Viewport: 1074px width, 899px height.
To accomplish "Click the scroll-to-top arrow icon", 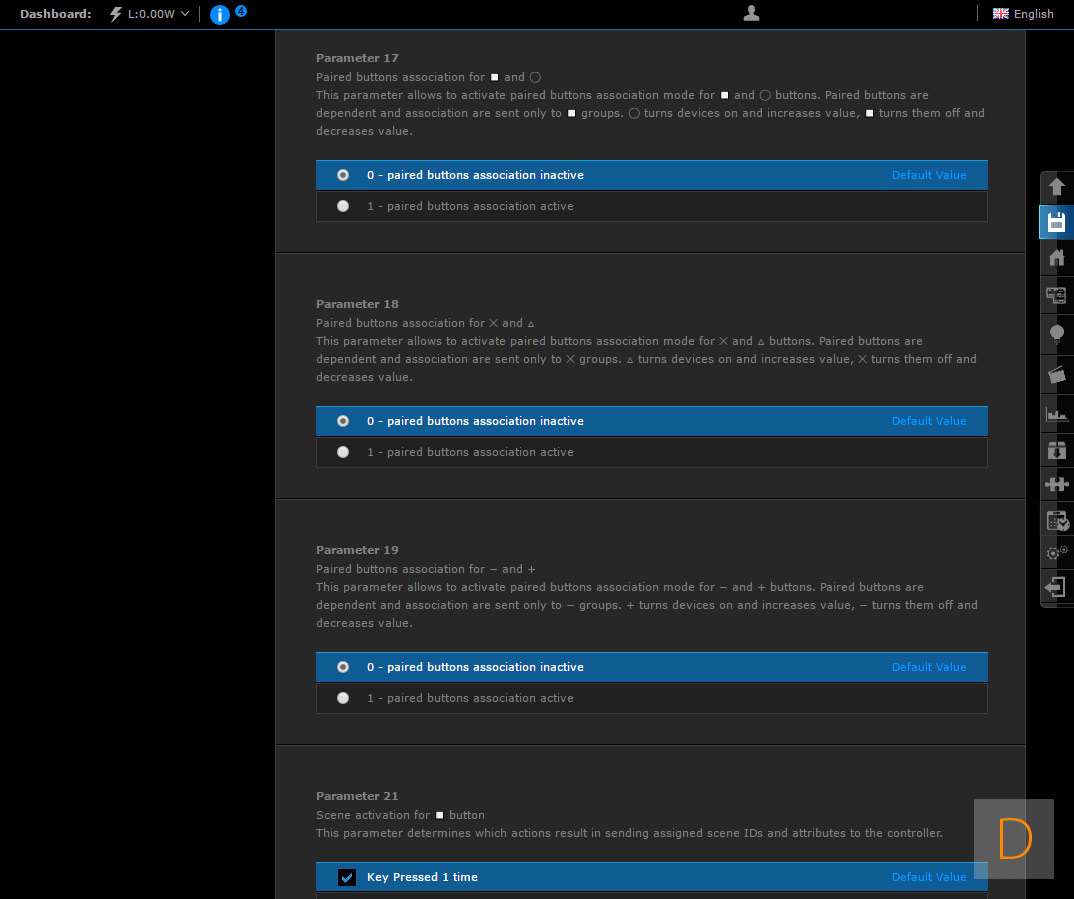I will 1056,187.
